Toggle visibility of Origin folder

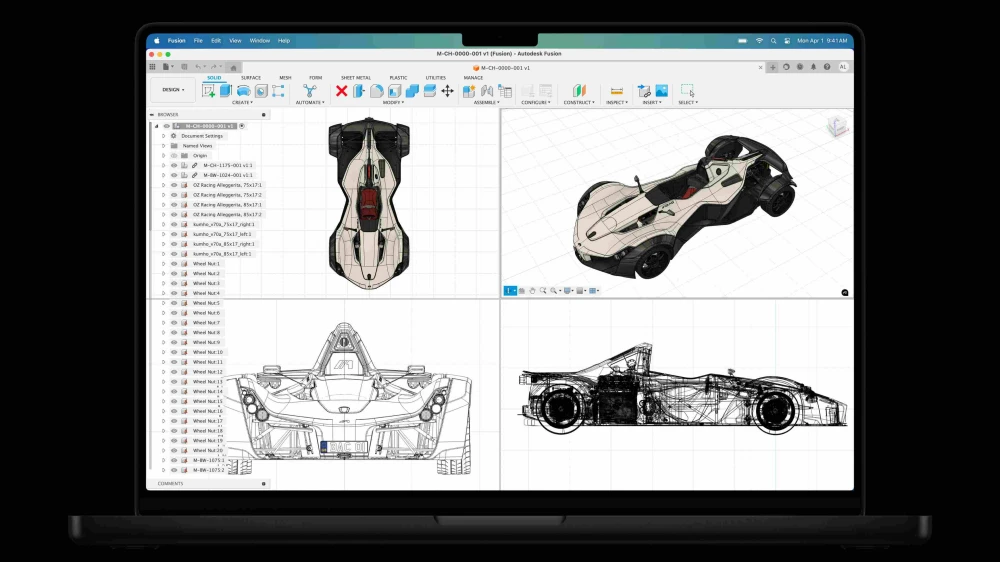coord(173,155)
